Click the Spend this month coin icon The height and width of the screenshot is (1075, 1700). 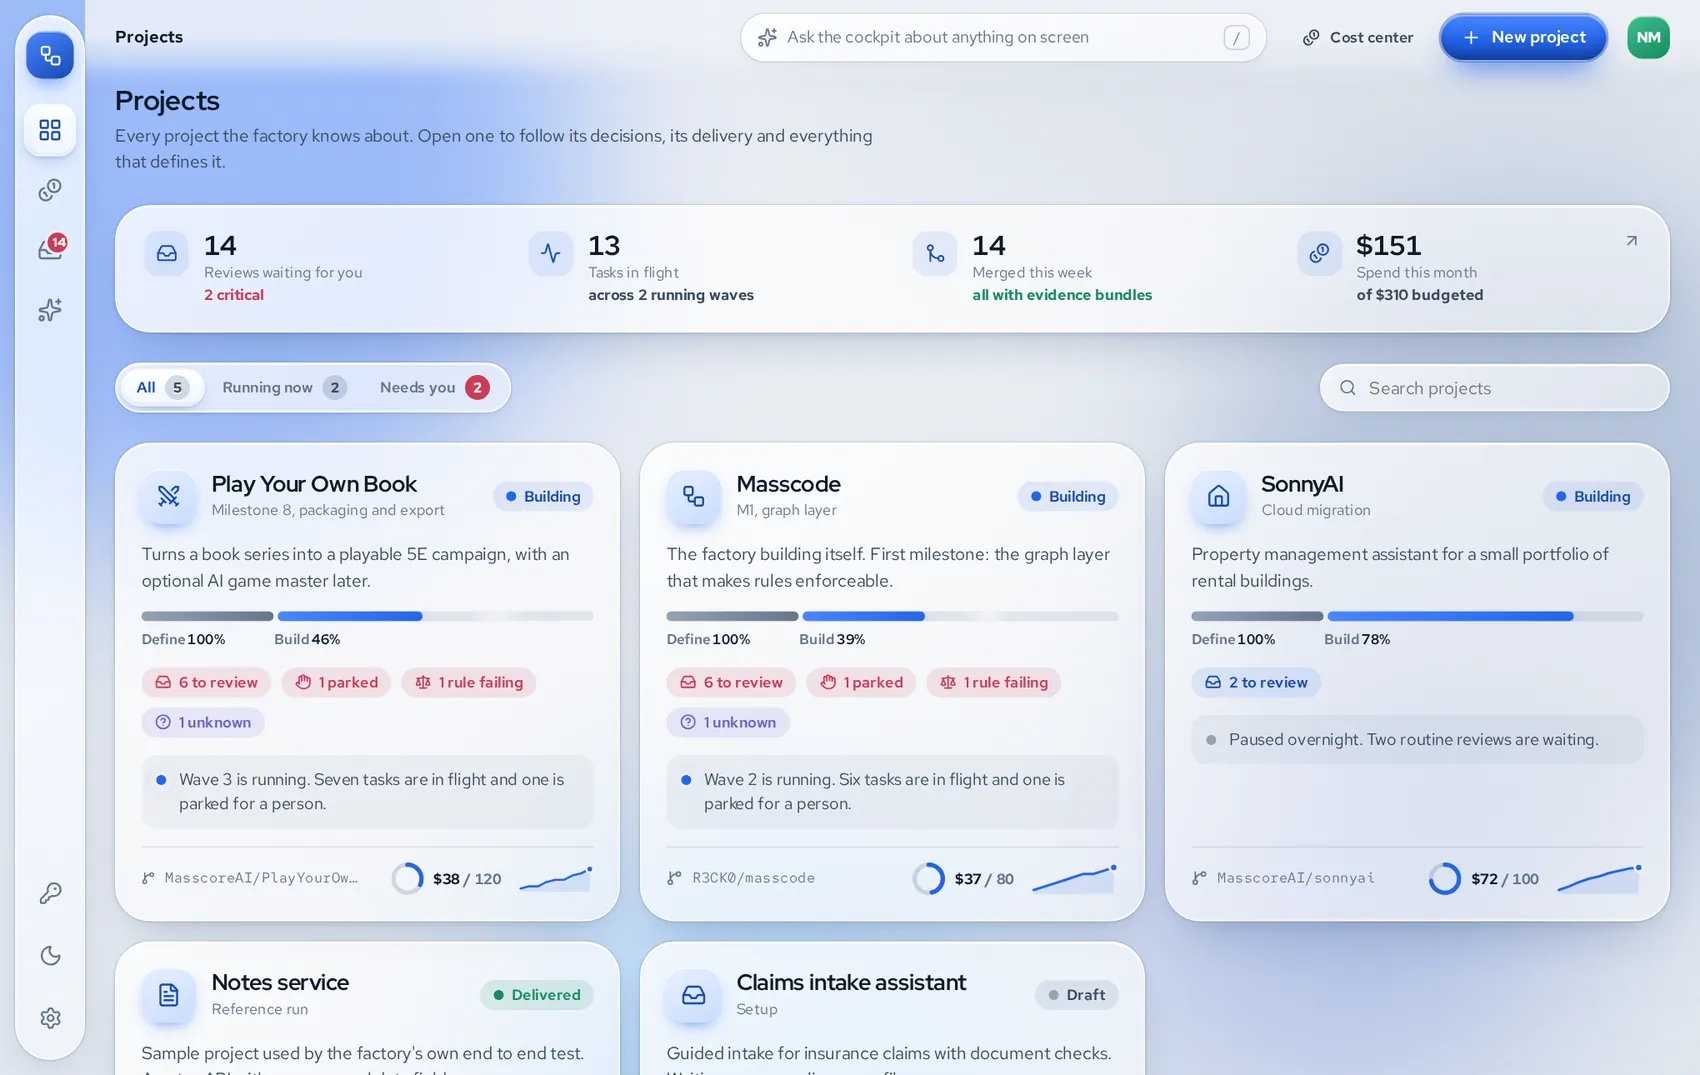pos(1320,254)
